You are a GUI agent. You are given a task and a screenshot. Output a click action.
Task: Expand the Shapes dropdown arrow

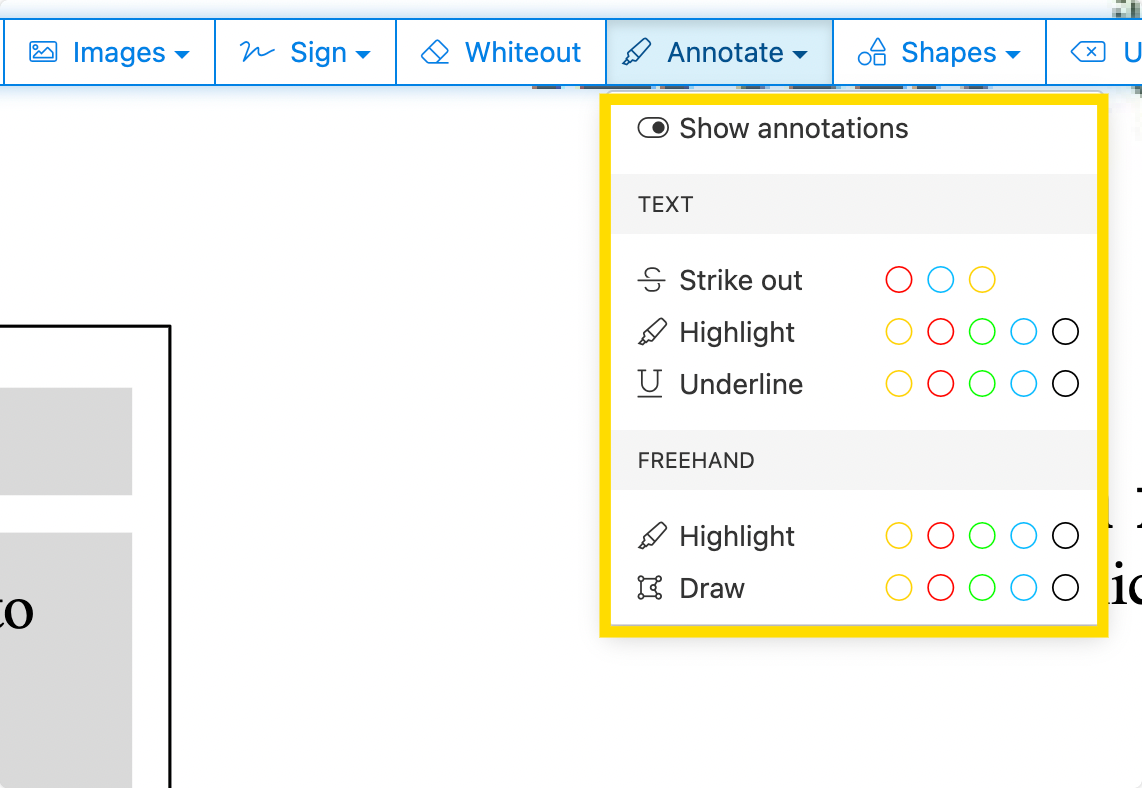click(1012, 54)
